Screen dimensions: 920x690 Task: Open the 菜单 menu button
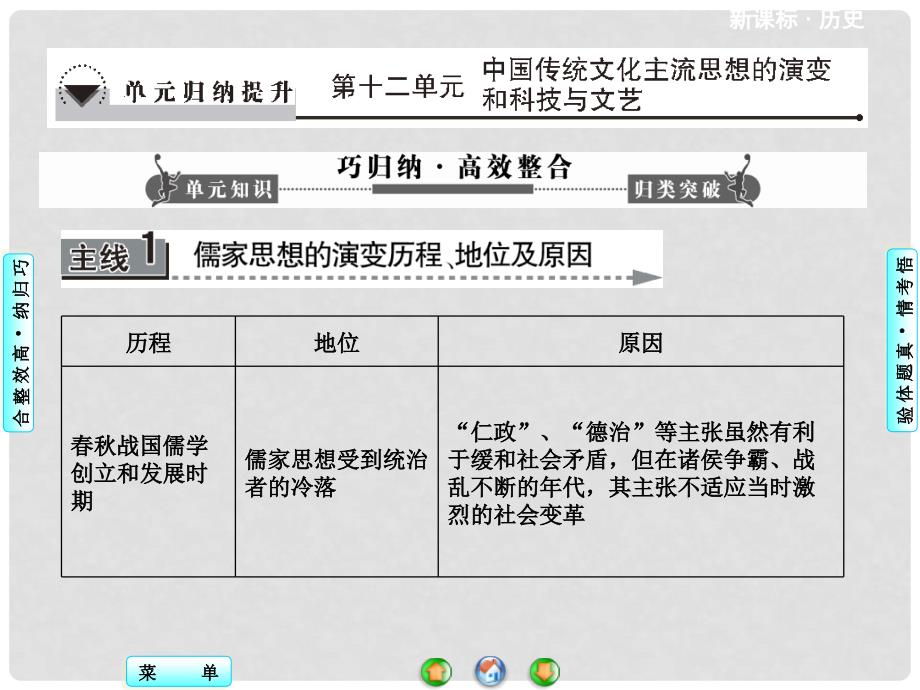pyautogui.click(x=179, y=673)
